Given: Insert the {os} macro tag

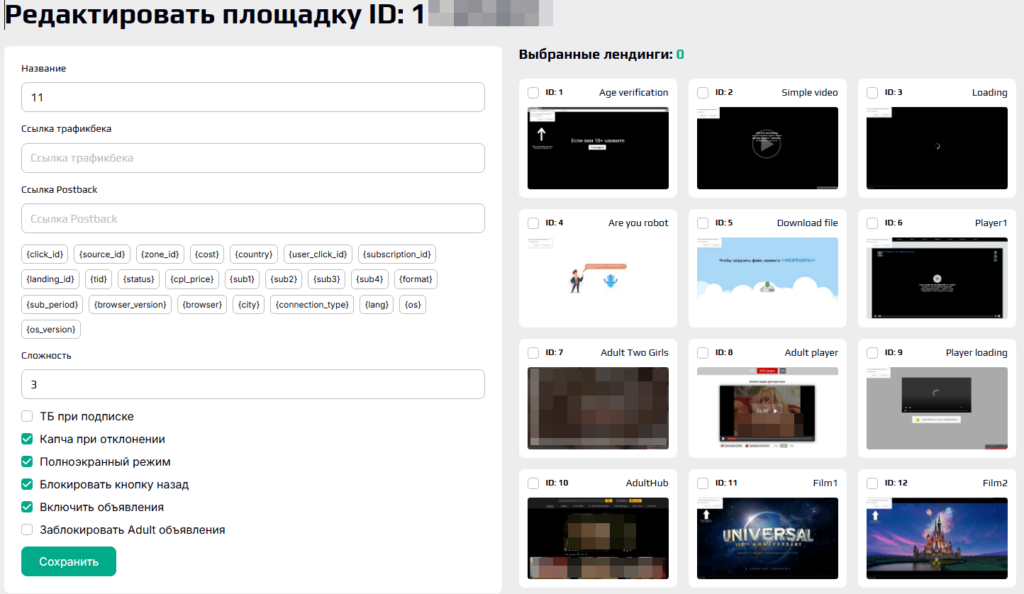Looking at the screenshot, I should coord(413,304).
